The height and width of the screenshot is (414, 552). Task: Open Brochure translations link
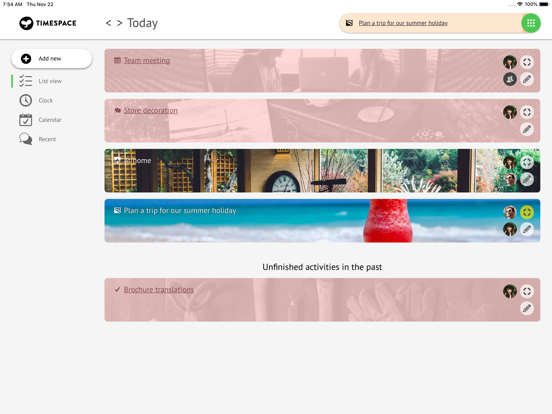[159, 290]
